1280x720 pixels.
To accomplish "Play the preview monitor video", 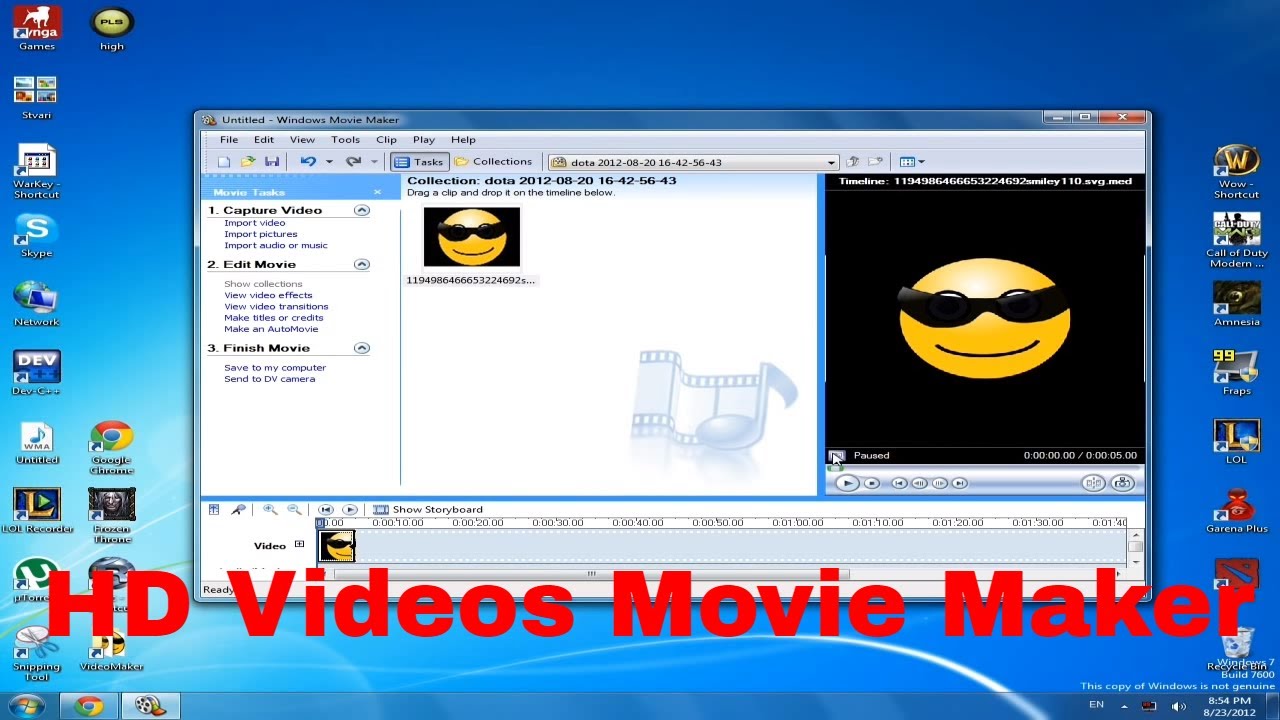I will point(847,483).
